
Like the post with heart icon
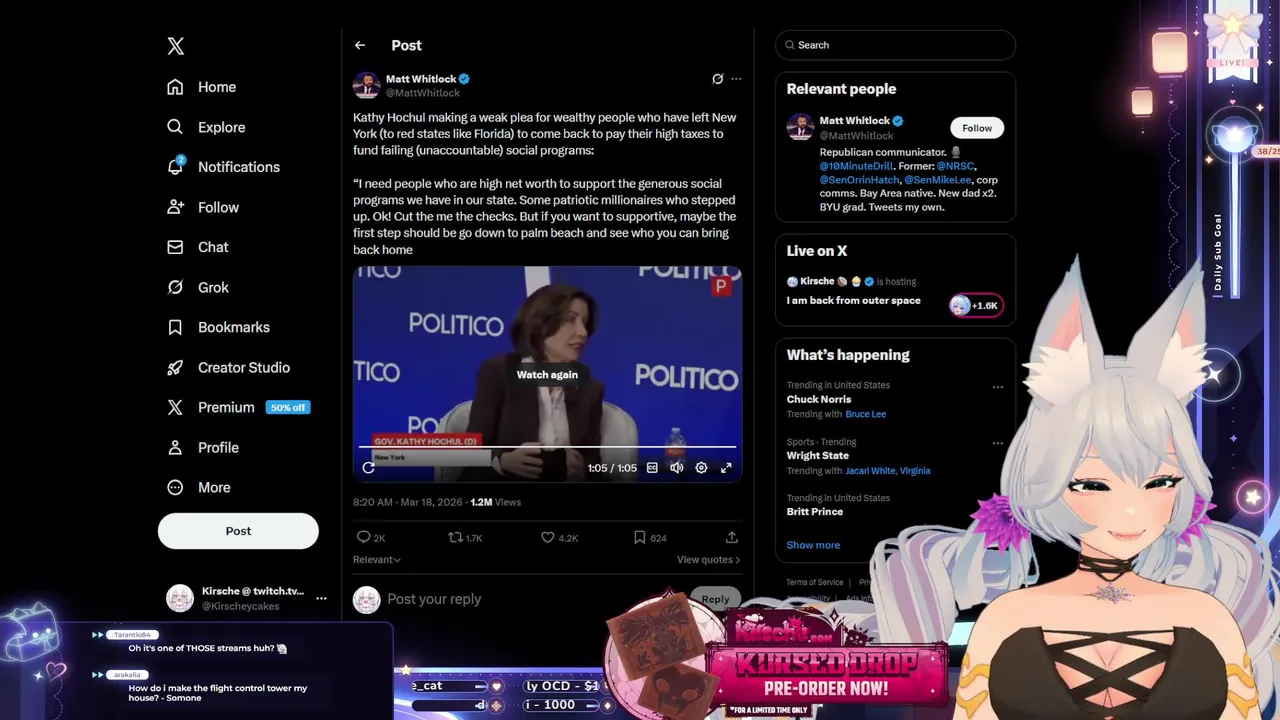tap(547, 537)
